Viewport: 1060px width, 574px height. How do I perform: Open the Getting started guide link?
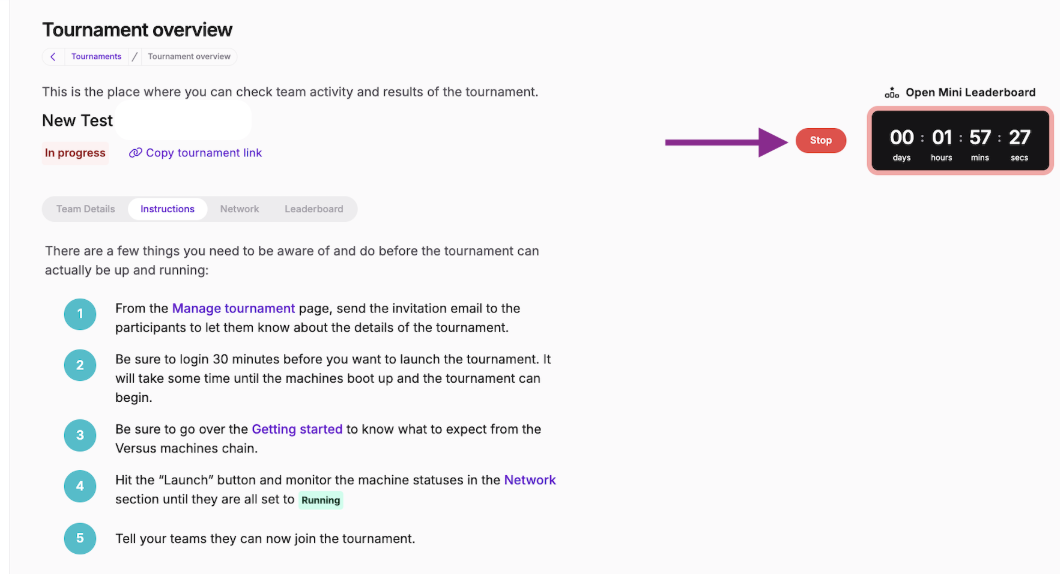[x=297, y=429]
